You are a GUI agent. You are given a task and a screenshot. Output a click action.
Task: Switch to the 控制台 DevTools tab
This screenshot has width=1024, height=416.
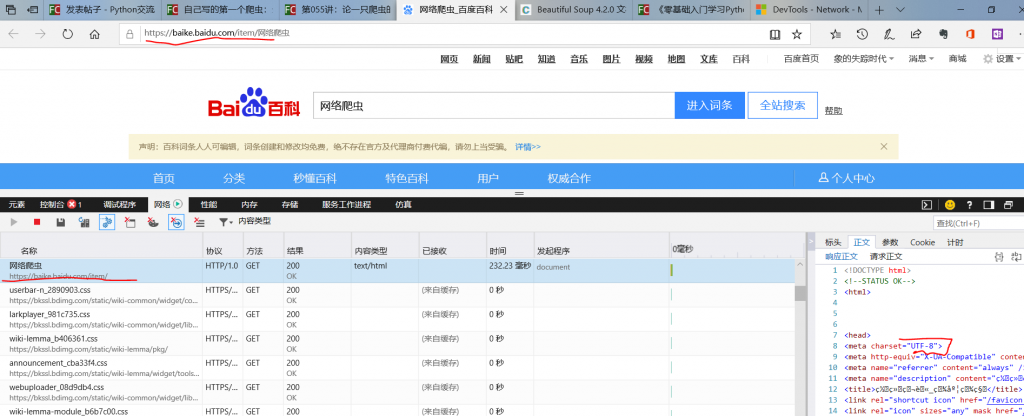[60, 204]
